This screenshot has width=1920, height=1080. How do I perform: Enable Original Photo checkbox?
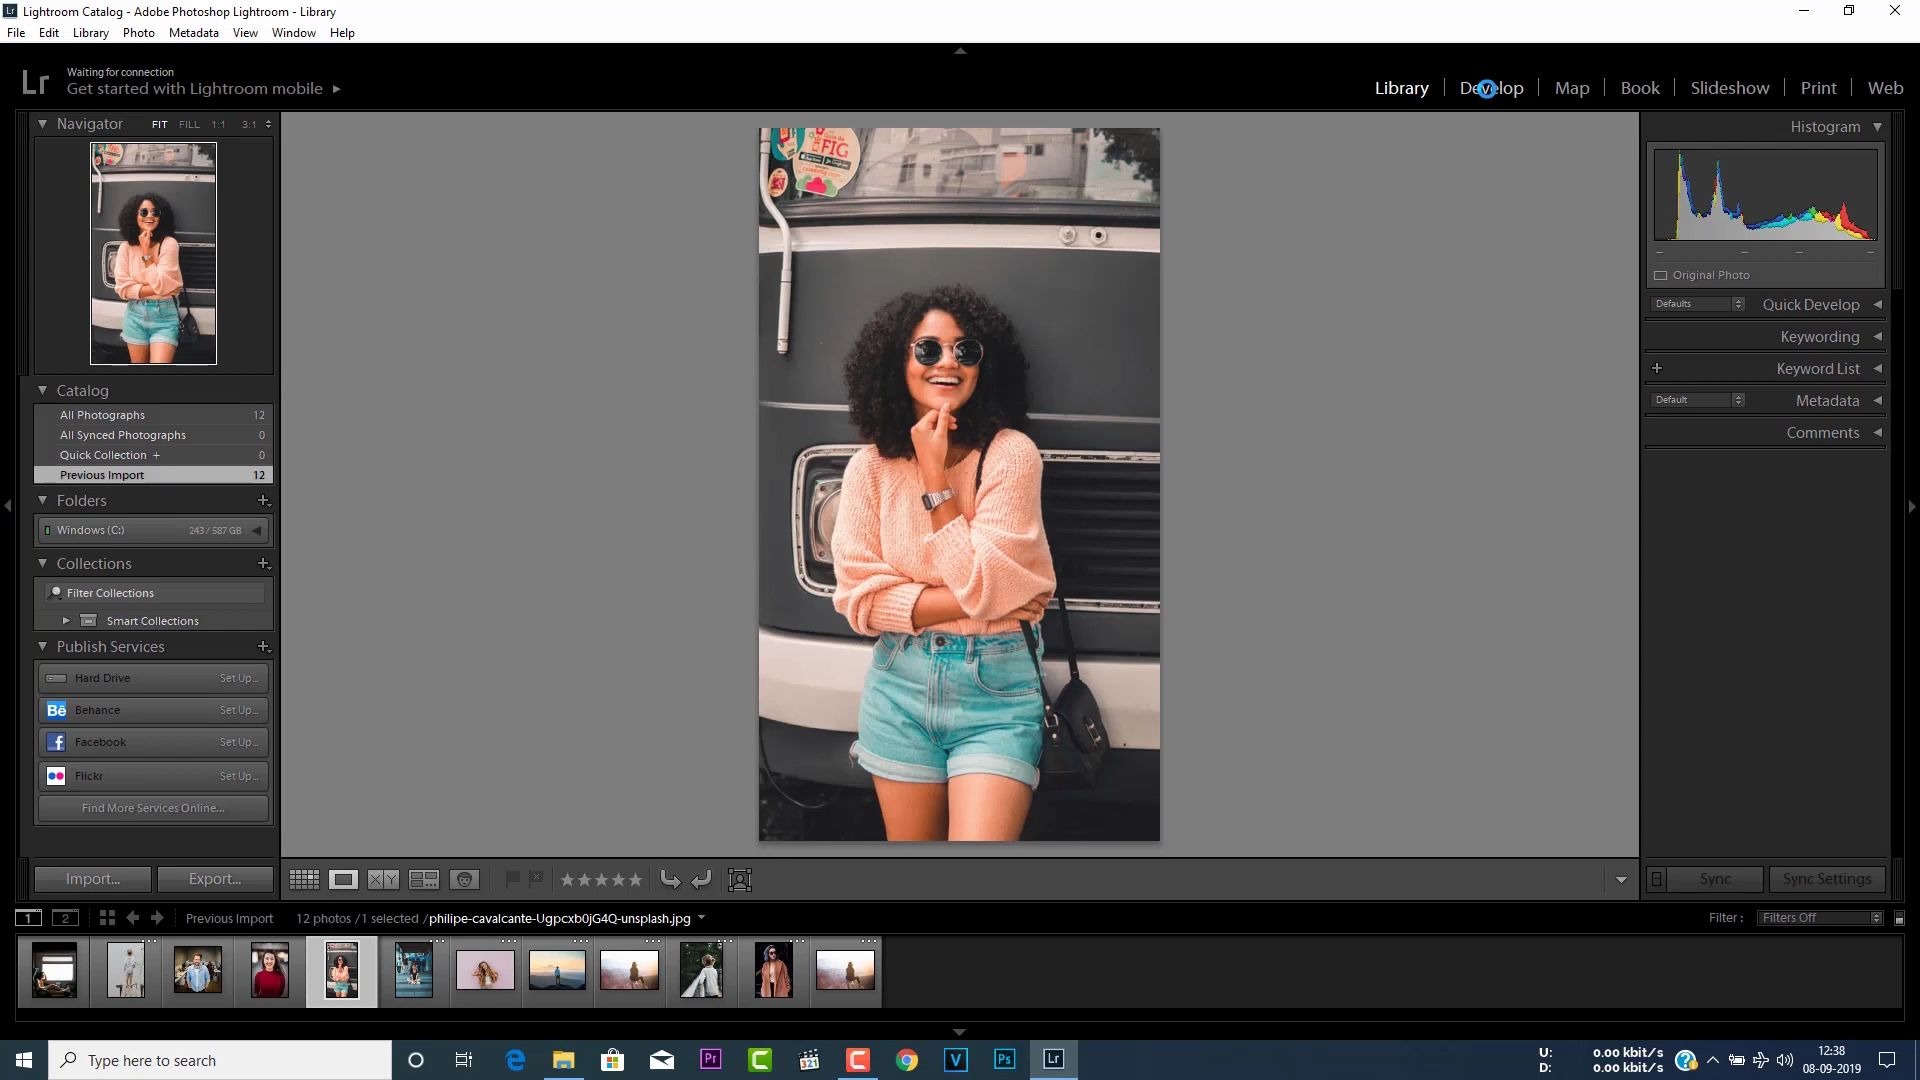coord(1661,275)
